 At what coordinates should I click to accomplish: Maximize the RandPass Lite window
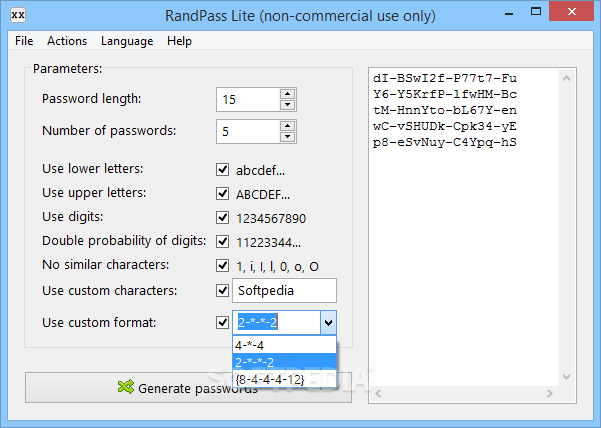click(536, 12)
